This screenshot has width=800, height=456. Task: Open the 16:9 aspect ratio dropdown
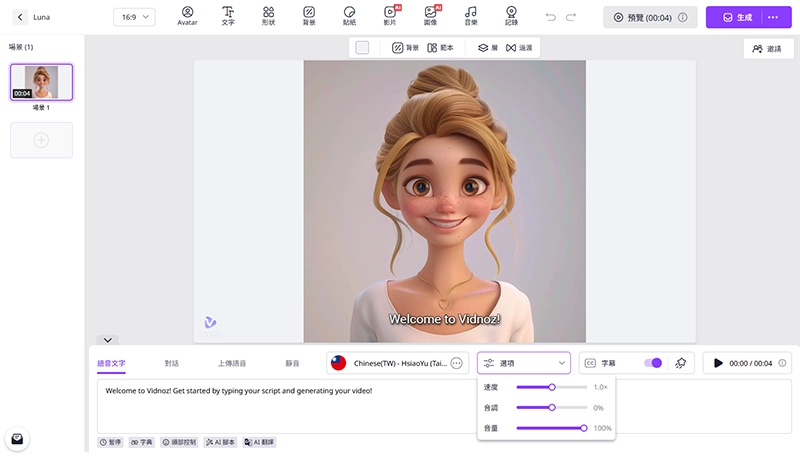click(134, 17)
